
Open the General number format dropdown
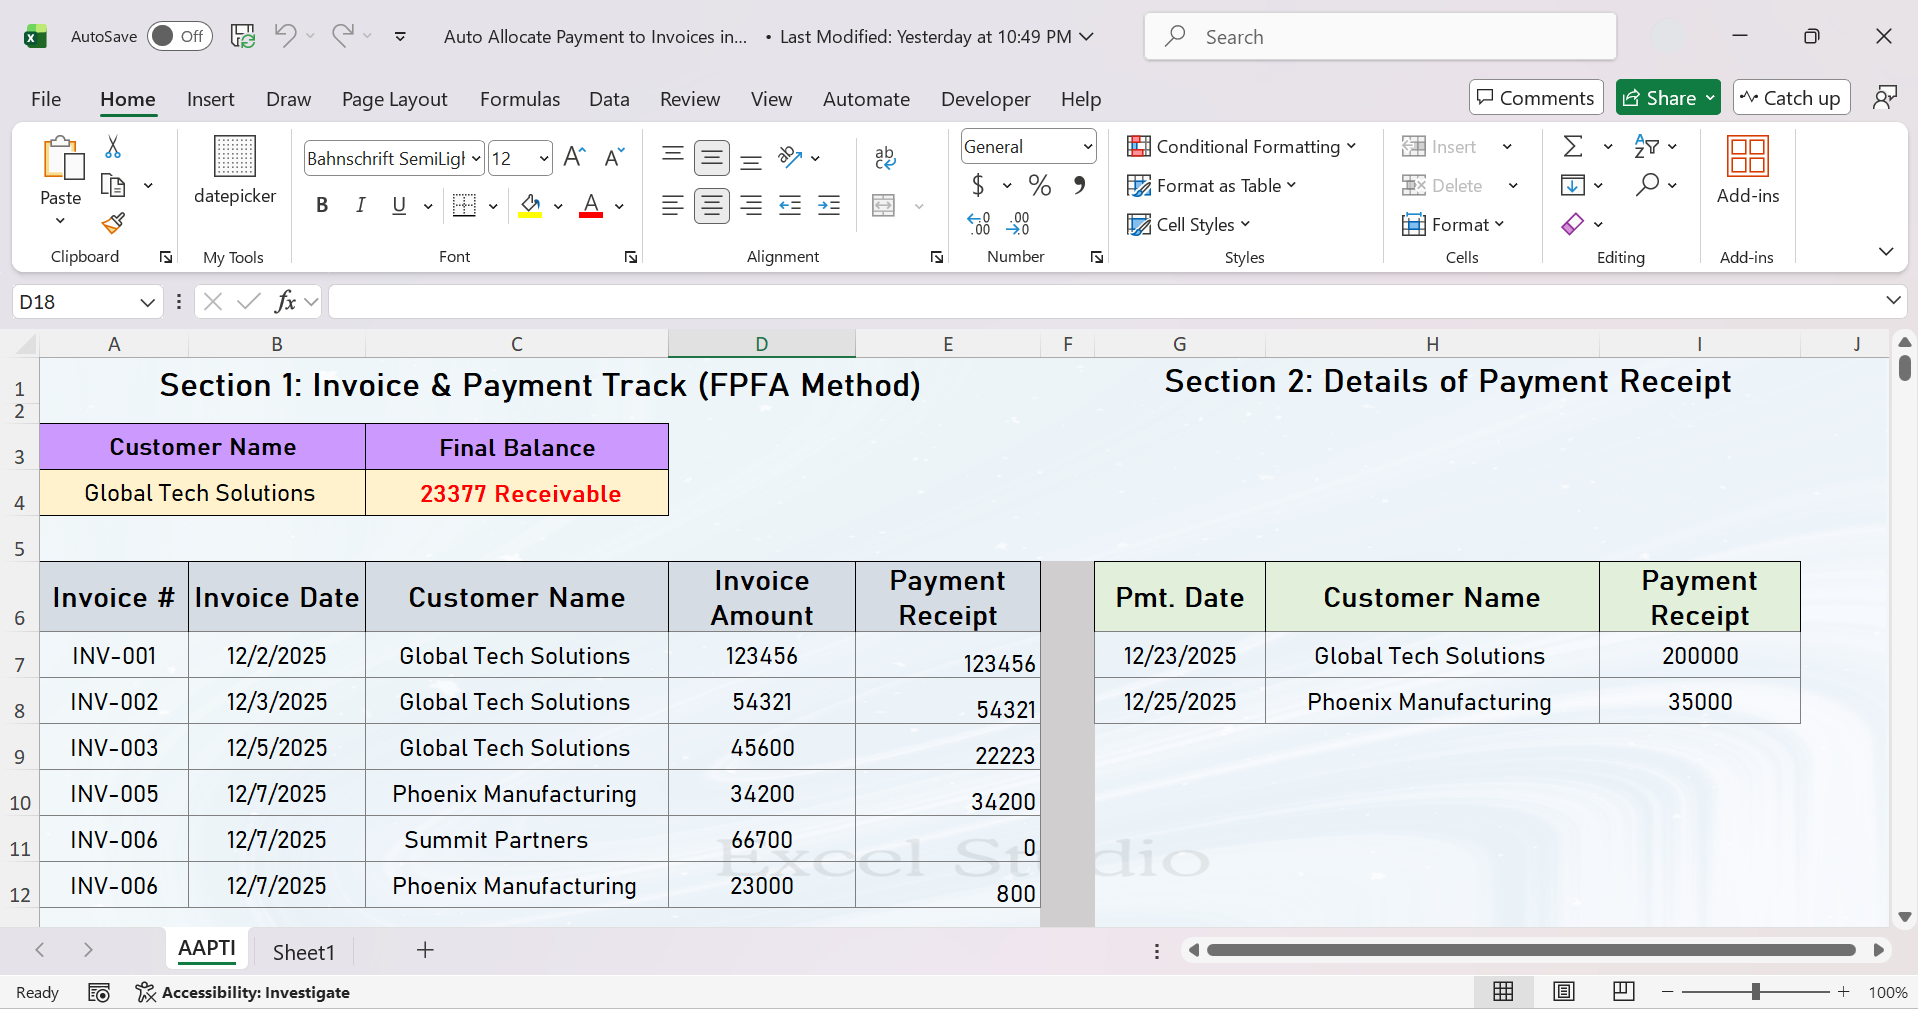coord(1087,147)
